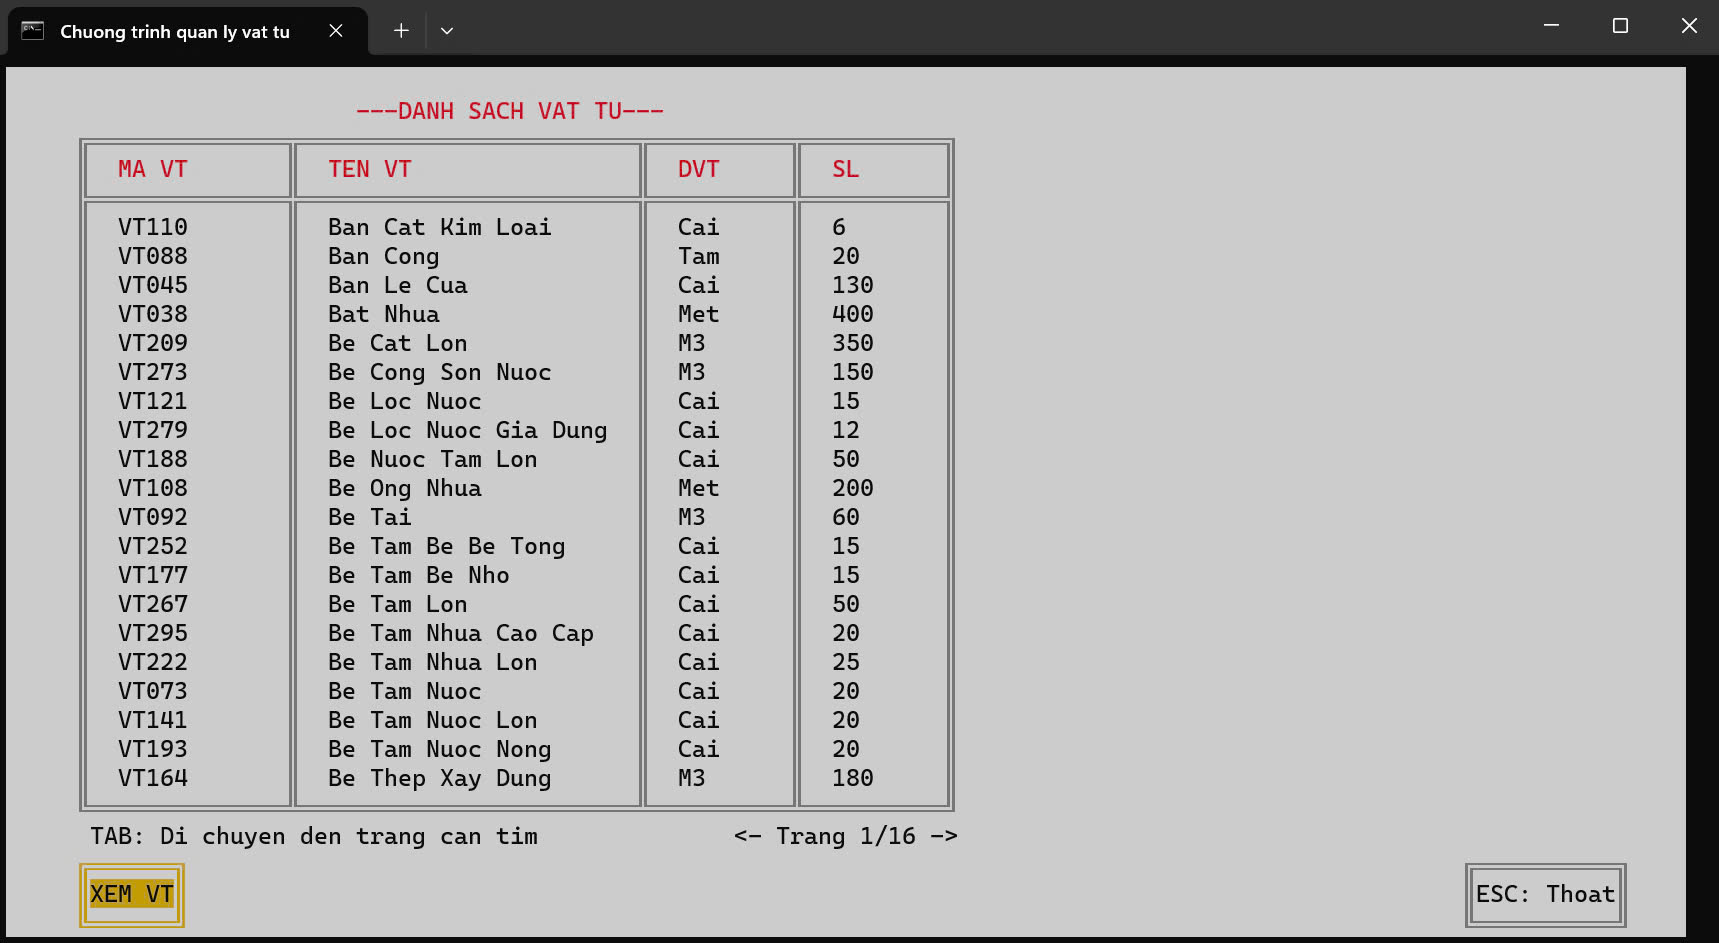The width and height of the screenshot is (1719, 943).
Task: Click item name Be Nuoc Tam Lon
Action: pos(433,460)
